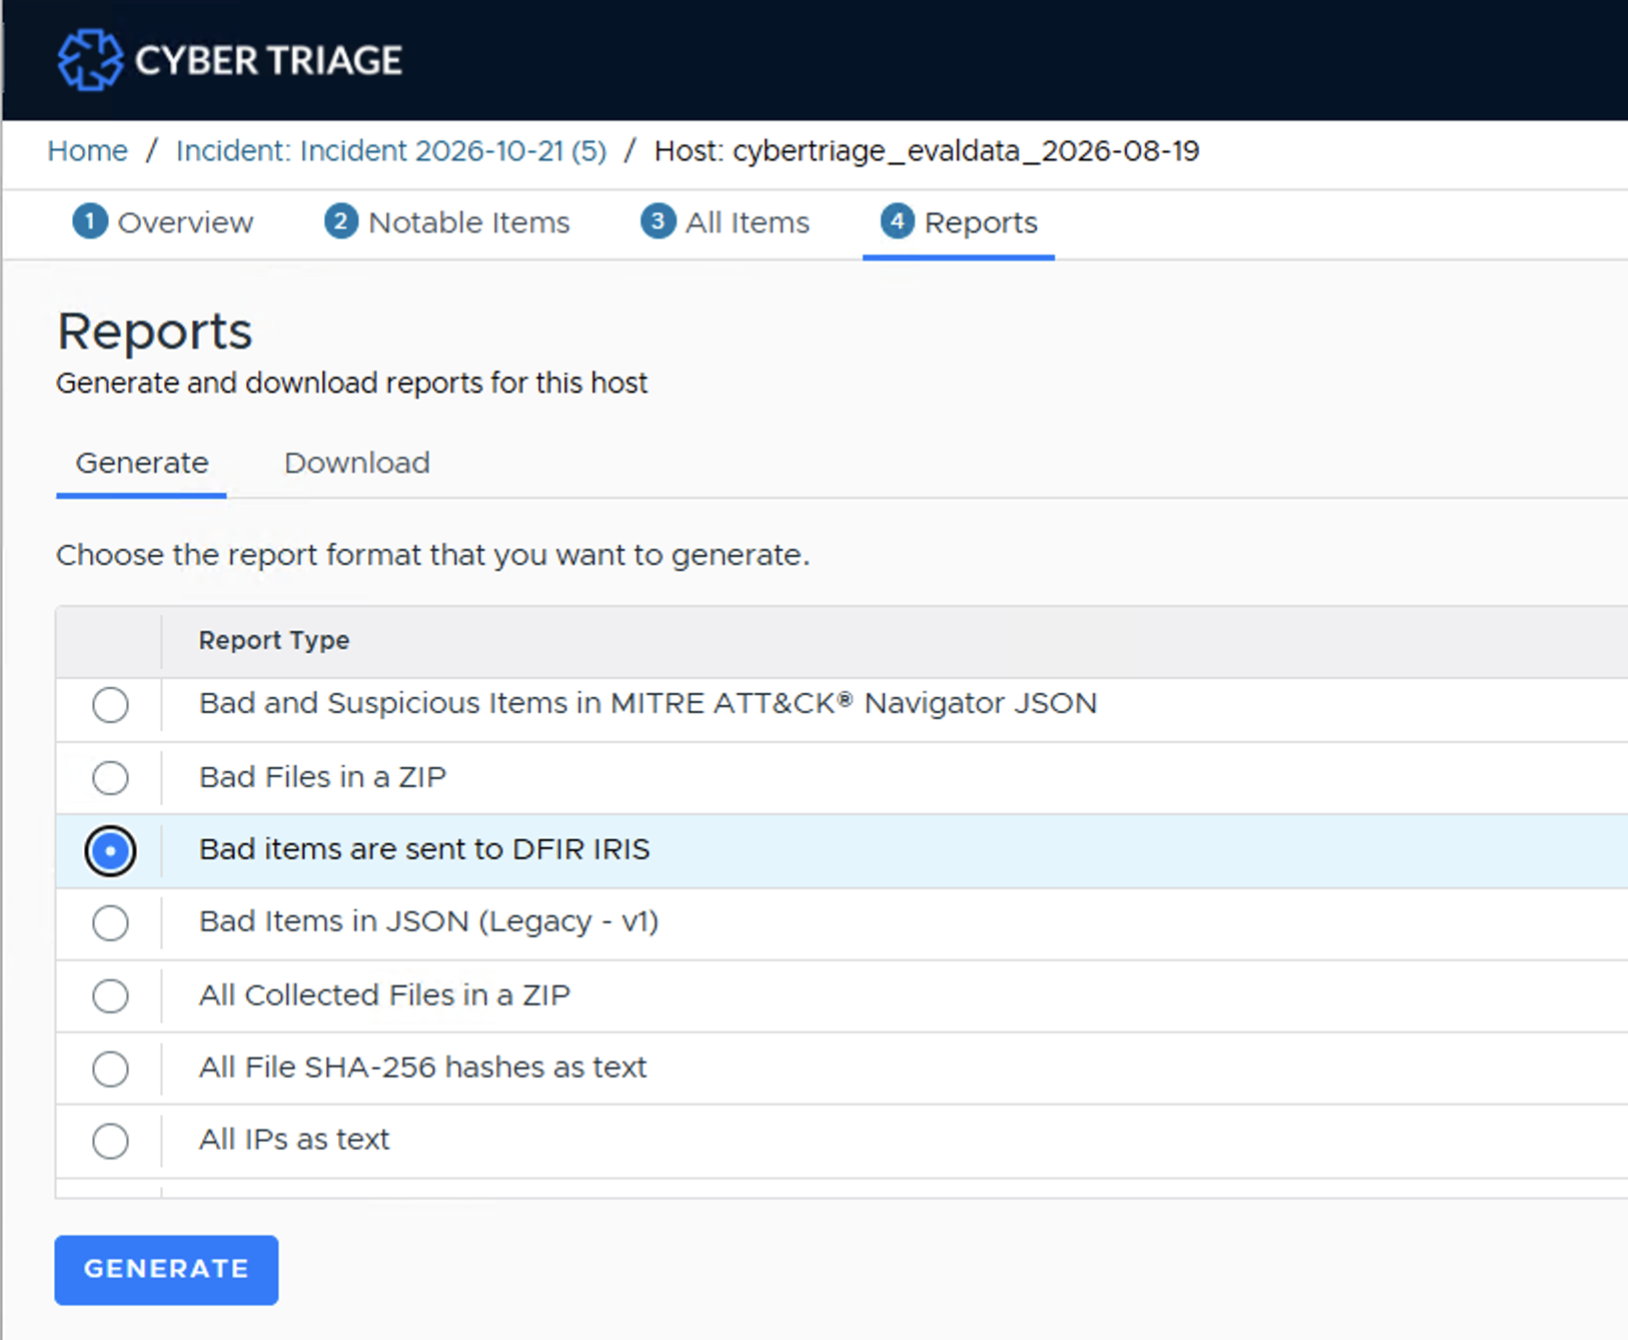Click the 'Bad items are sent to DFIR IRIS' text
This screenshot has width=1628, height=1340.
click(x=424, y=849)
